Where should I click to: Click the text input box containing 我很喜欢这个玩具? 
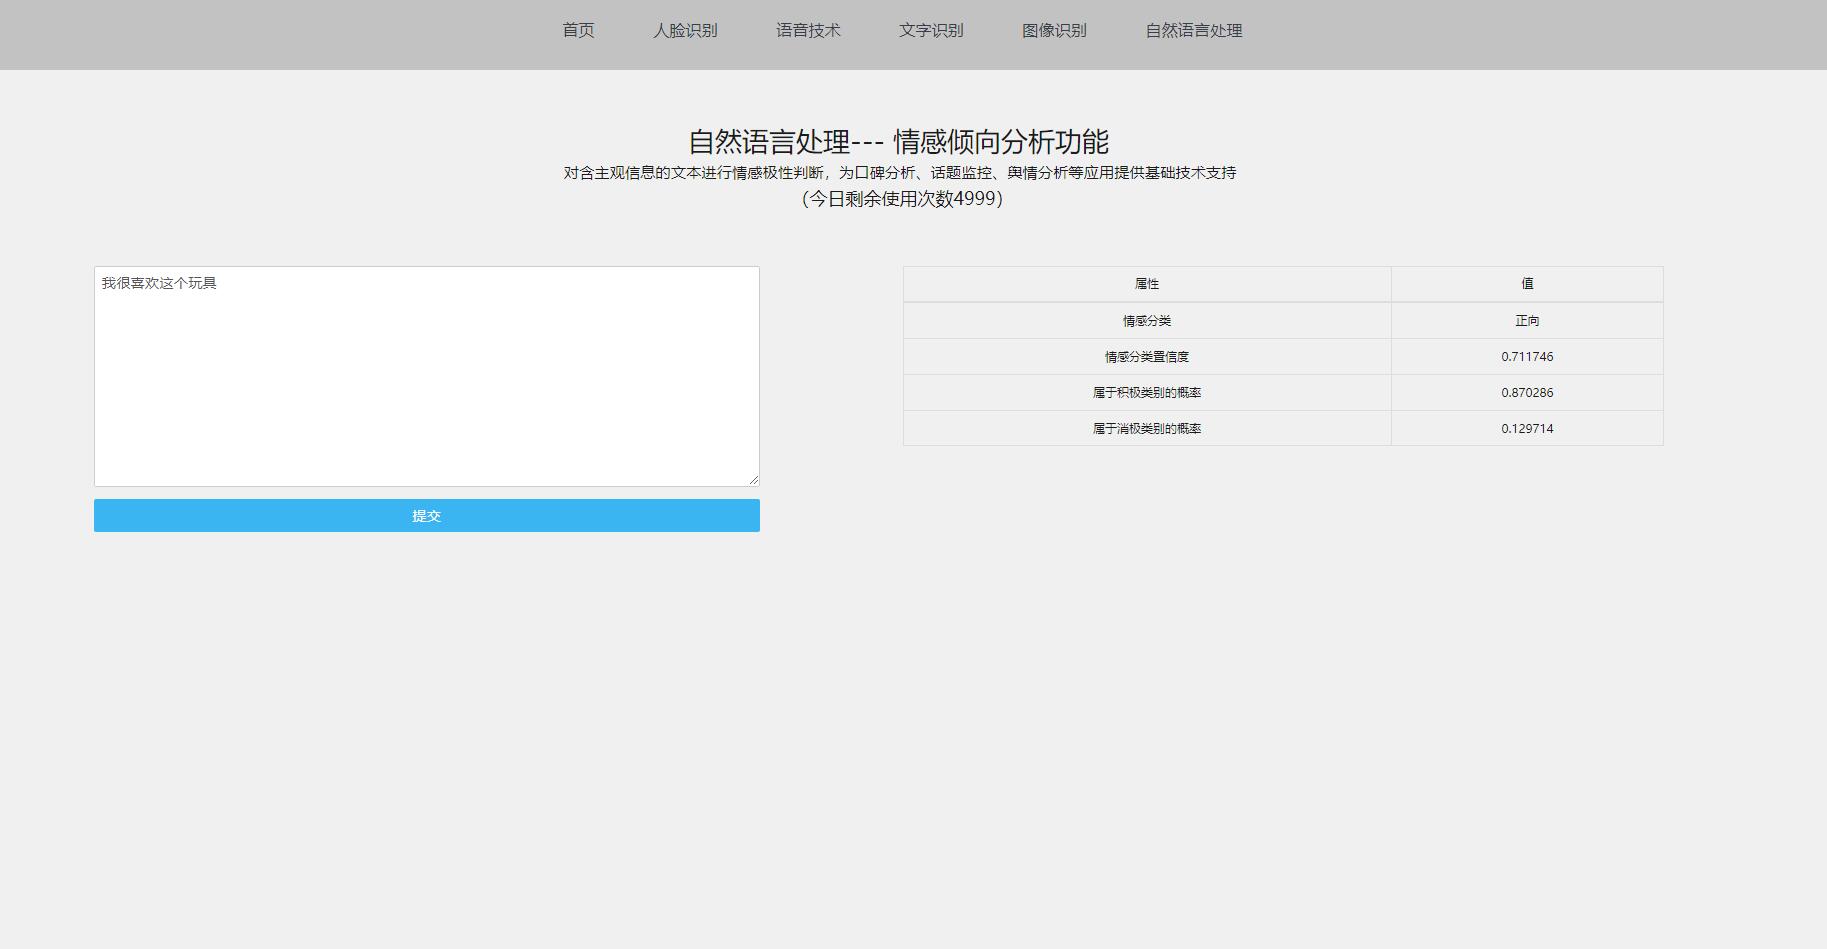coord(426,375)
